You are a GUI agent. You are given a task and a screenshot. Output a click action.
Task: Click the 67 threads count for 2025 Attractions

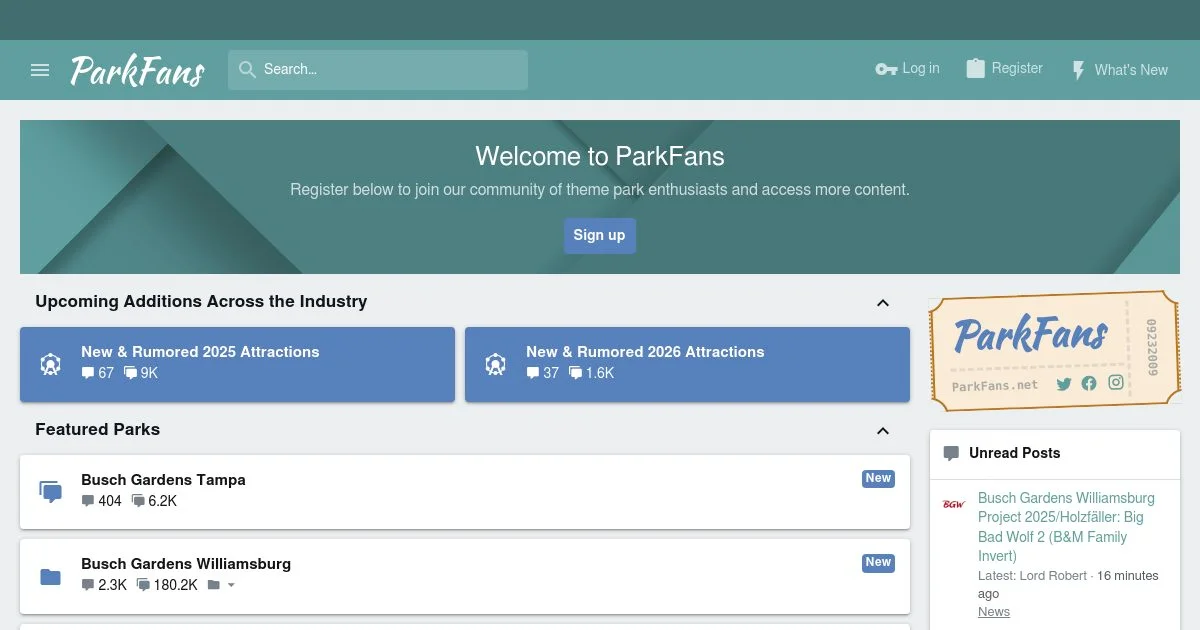coord(98,373)
